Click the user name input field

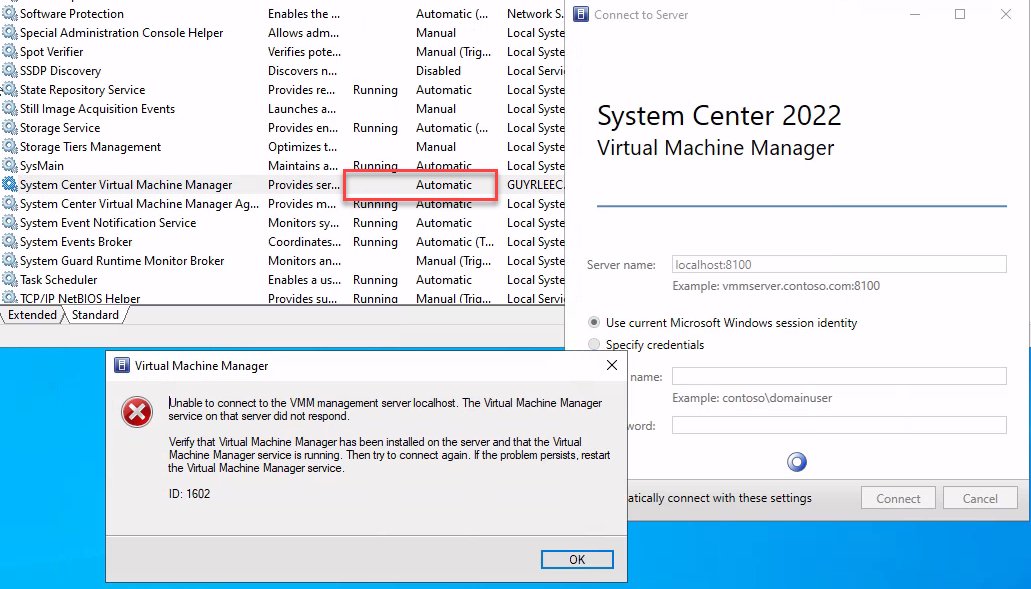pyautogui.click(x=839, y=376)
